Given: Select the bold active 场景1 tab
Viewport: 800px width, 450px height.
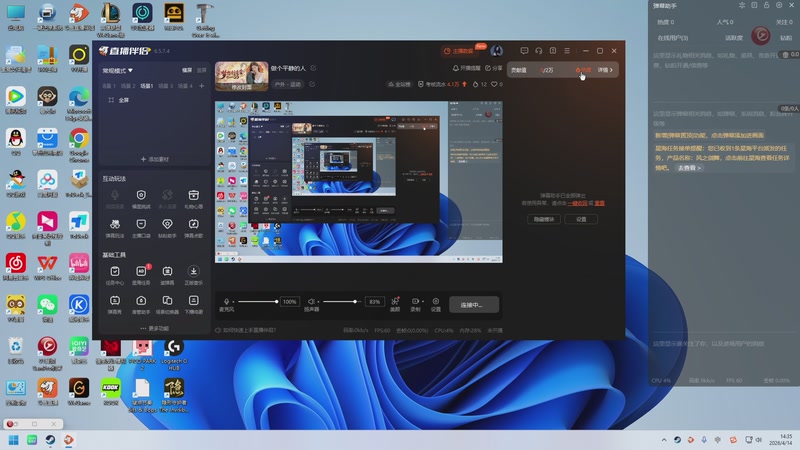Looking at the screenshot, I should pos(146,86).
